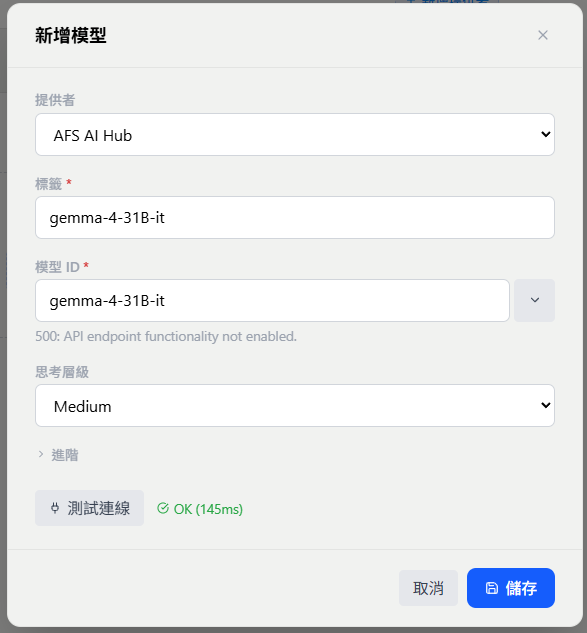Click the 模型 ID field label
The height and width of the screenshot is (633, 587).
[57, 267]
